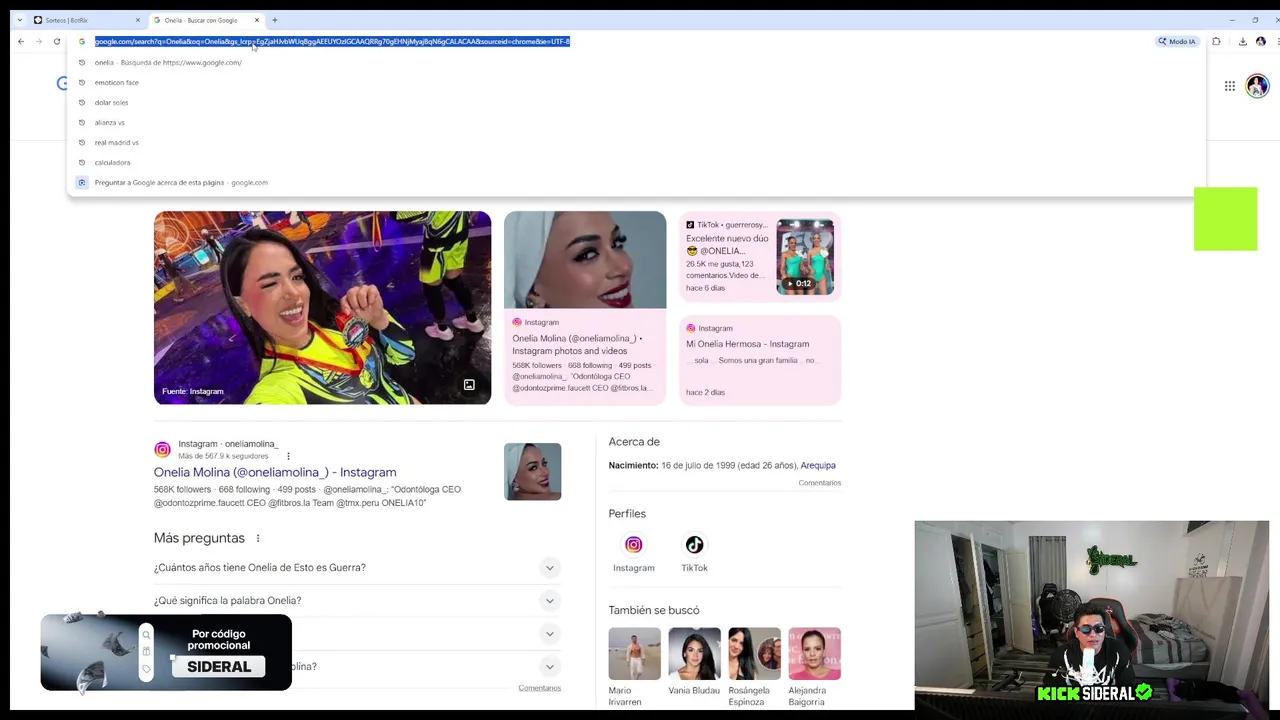This screenshot has width=1280, height=720.
Task: Choose the 'real madrid vs' suggestion
Action: (x=636, y=142)
